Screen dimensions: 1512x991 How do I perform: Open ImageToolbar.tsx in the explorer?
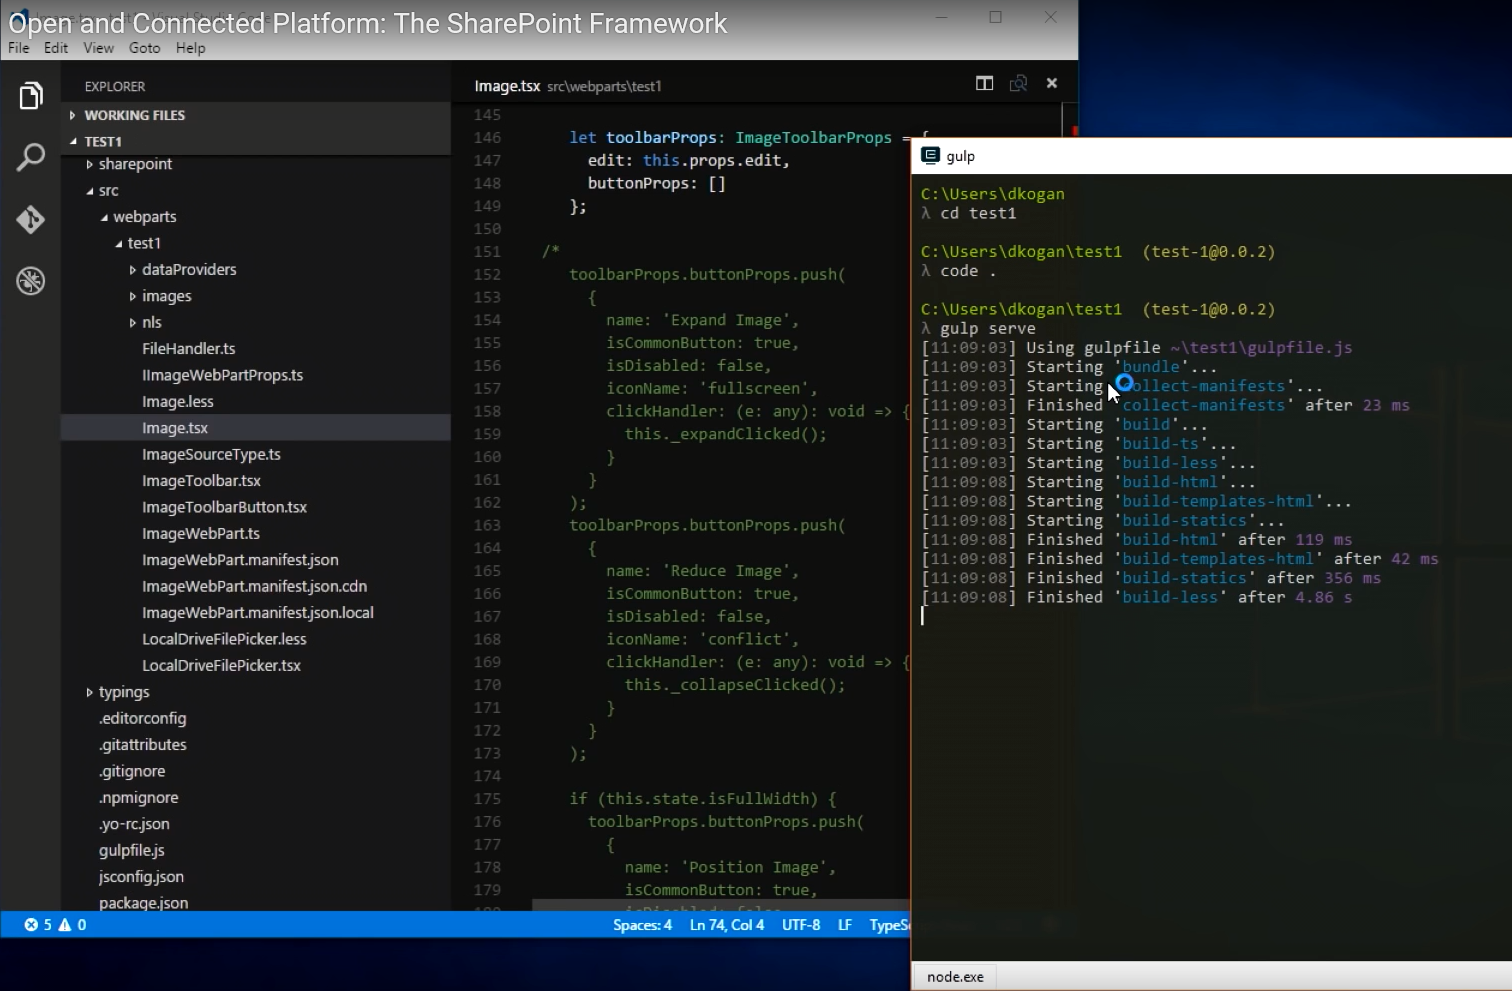pyautogui.click(x=201, y=481)
